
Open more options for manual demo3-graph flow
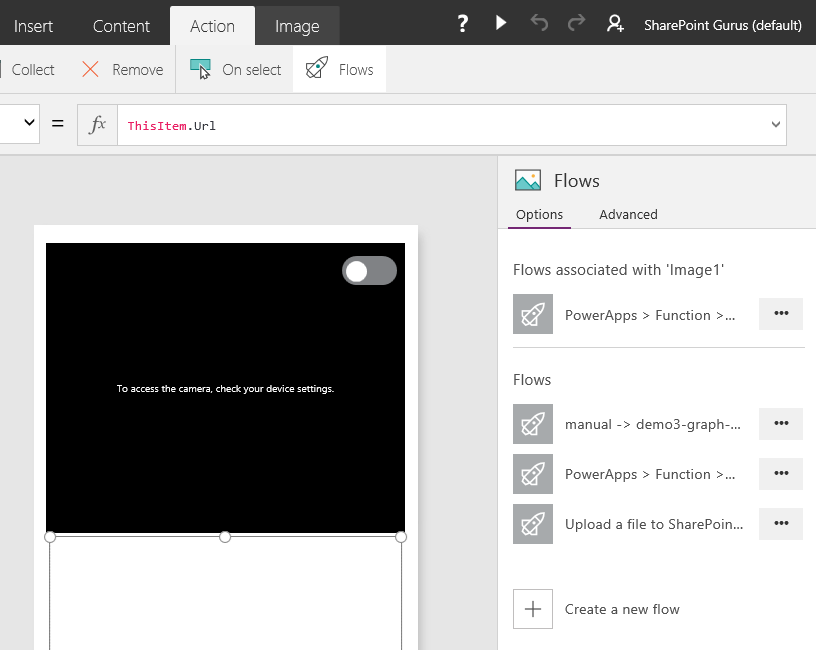tap(781, 423)
